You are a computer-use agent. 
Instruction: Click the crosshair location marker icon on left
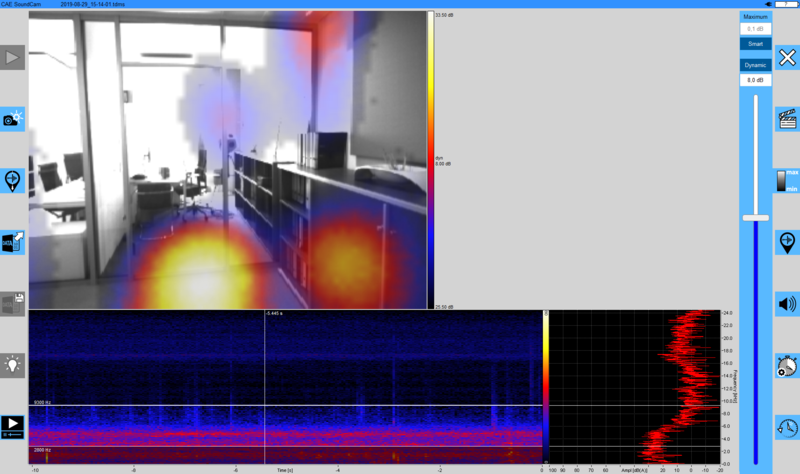click(12, 180)
